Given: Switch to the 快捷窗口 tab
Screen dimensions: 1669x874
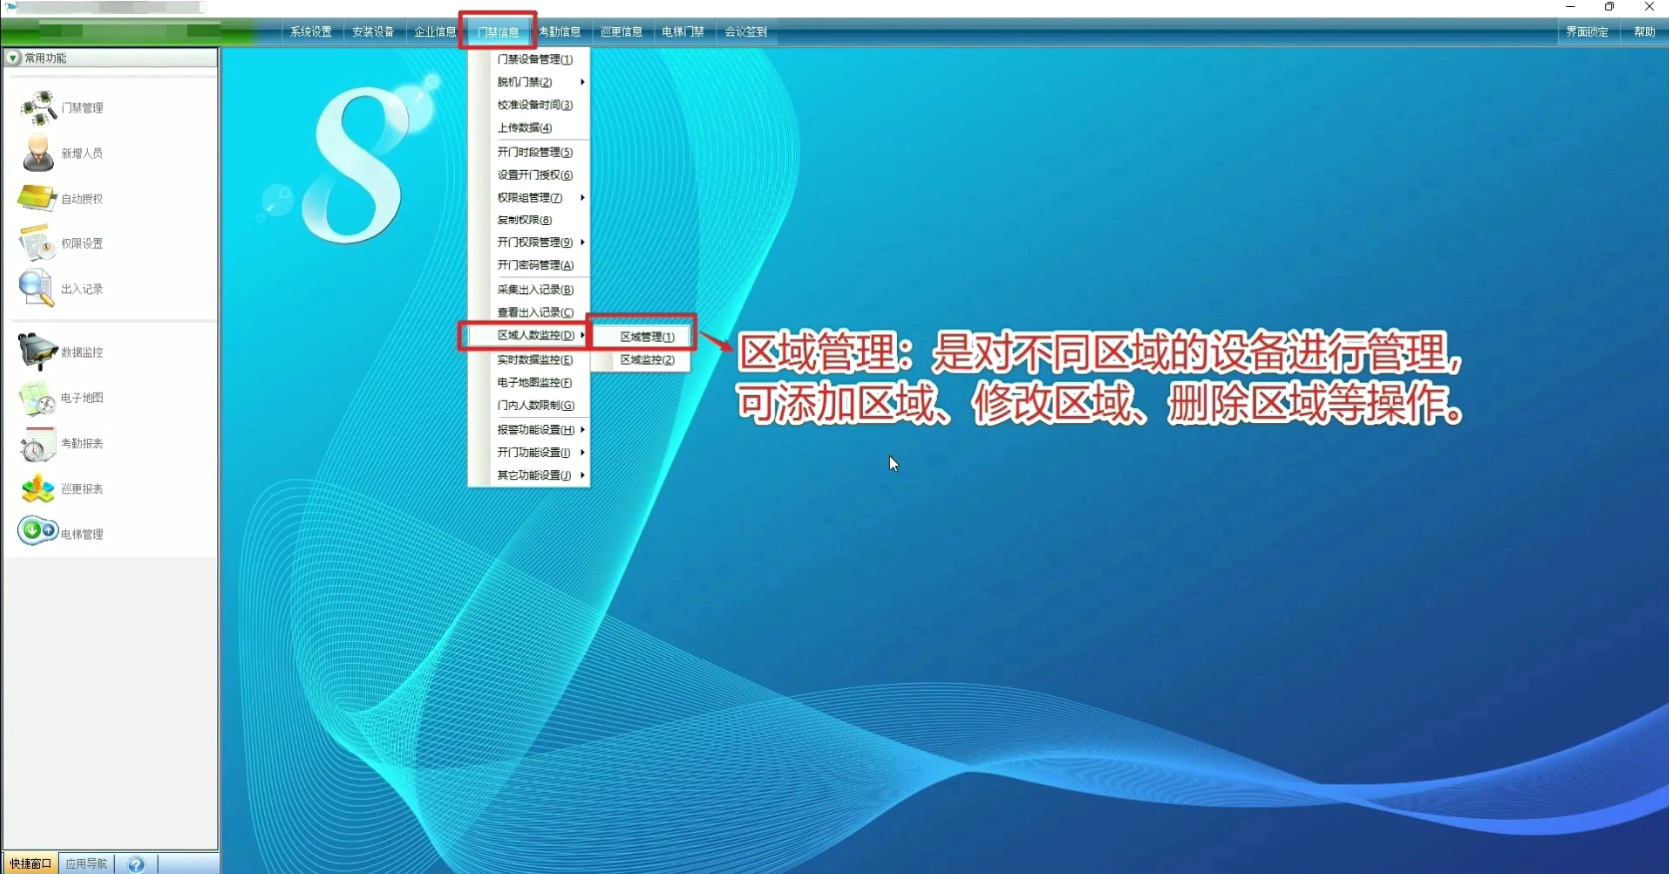Looking at the screenshot, I should point(30,864).
